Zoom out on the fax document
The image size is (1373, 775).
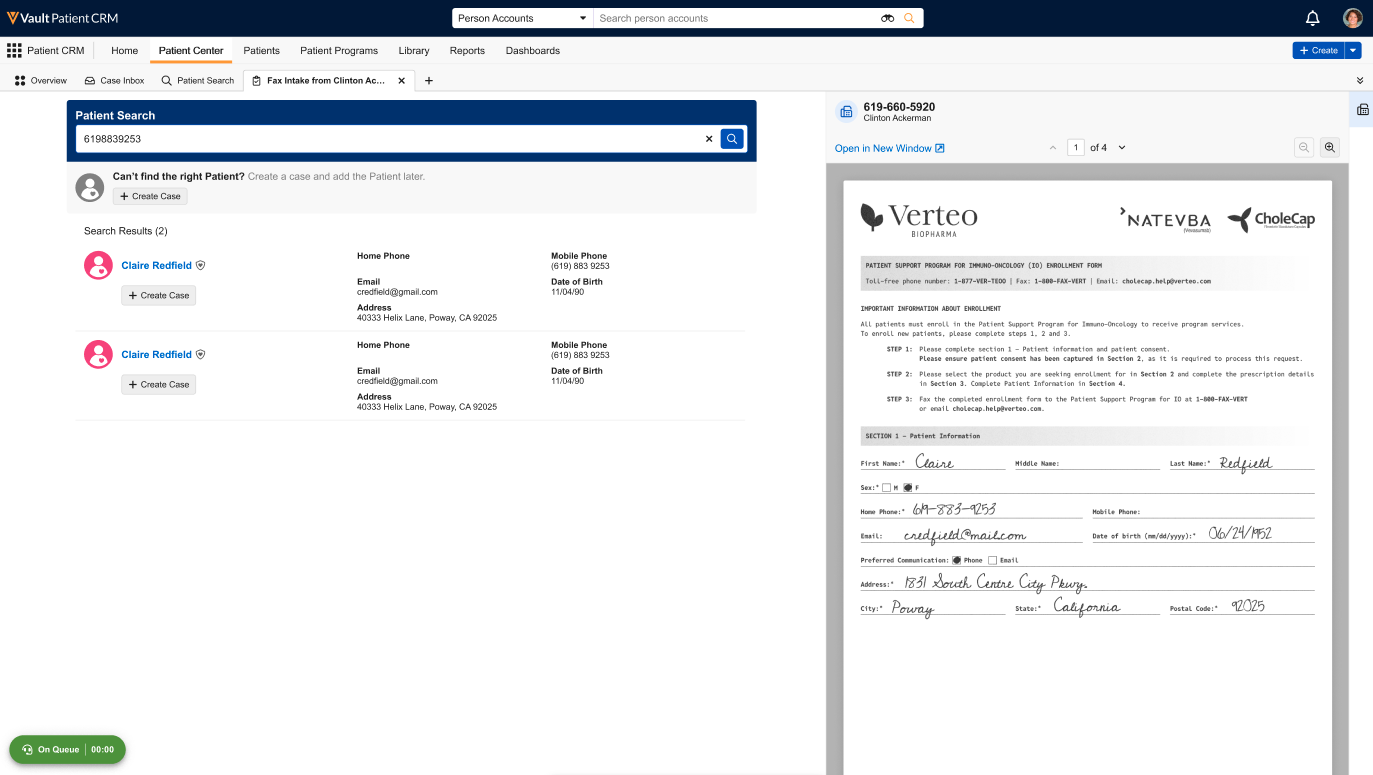[1304, 148]
